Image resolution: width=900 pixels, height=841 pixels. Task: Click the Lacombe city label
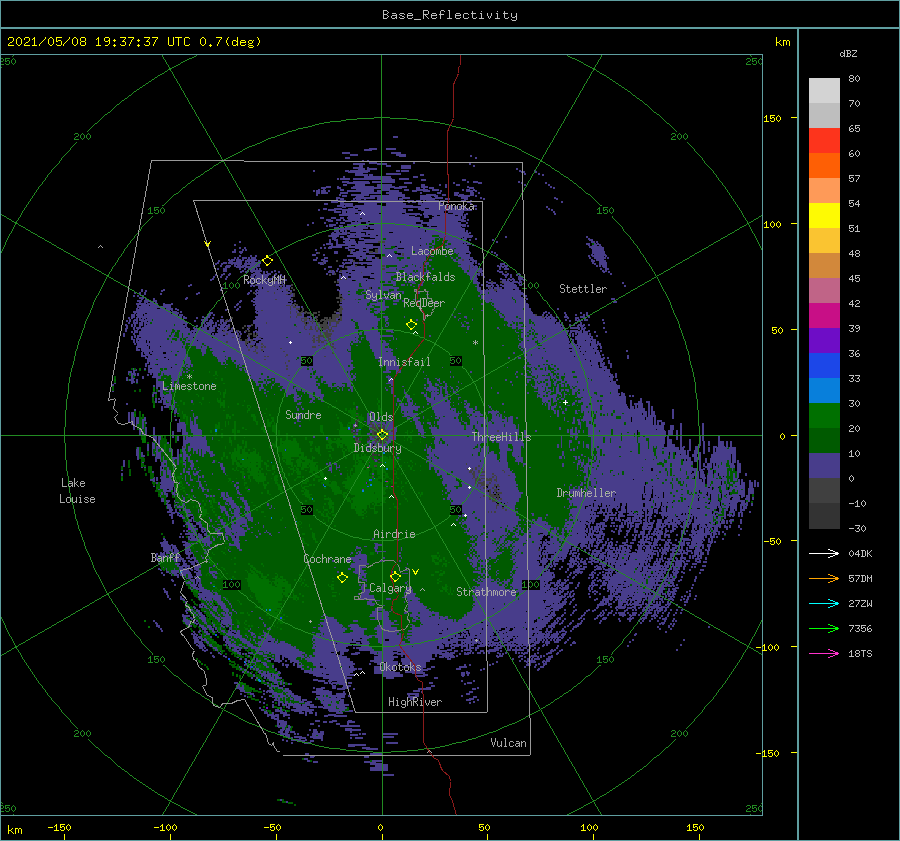coord(432,251)
